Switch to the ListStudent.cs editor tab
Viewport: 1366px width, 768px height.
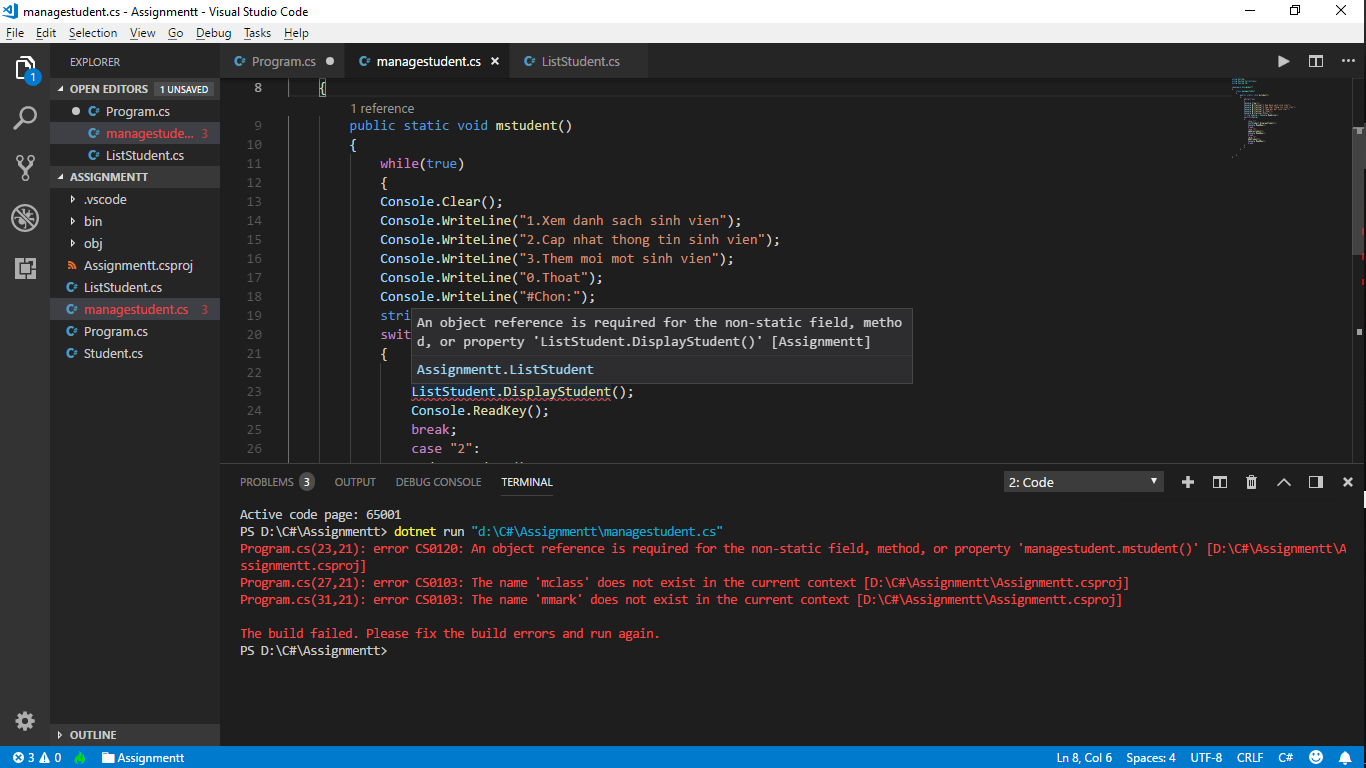click(580, 61)
